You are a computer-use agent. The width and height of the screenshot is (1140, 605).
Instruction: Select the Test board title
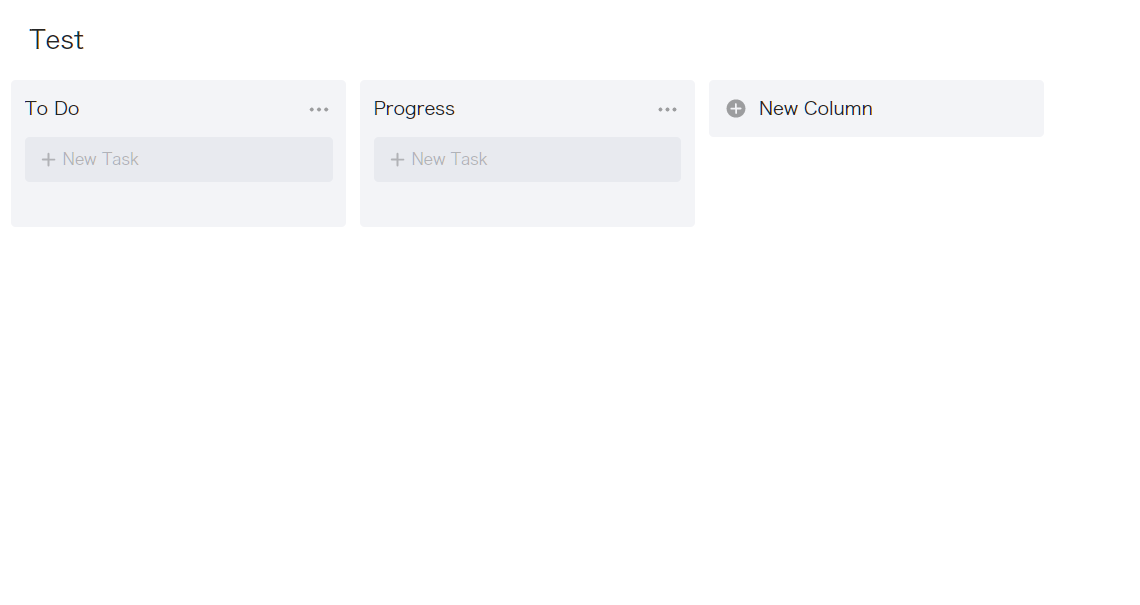pyautogui.click(x=56, y=39)
